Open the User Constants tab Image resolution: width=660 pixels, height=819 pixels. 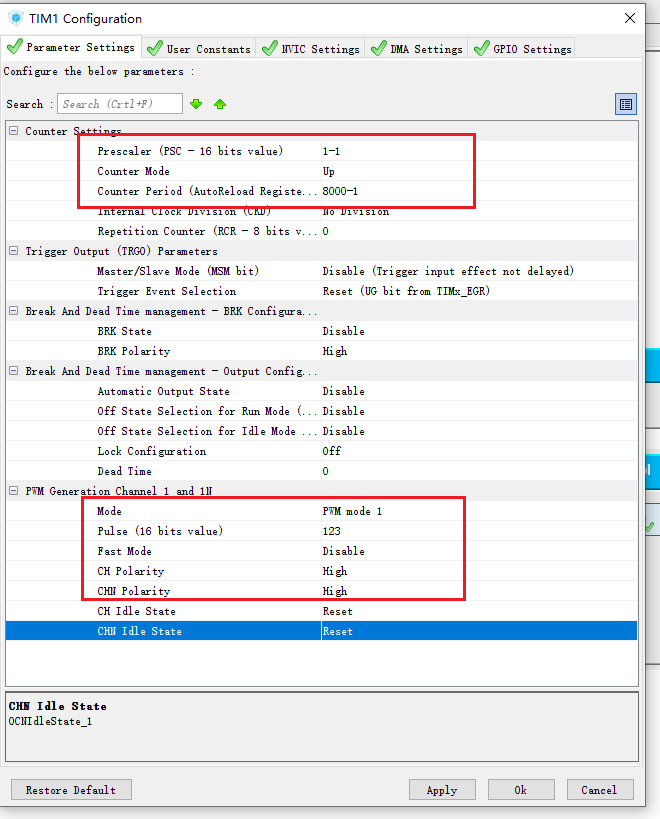pos(199,49)
